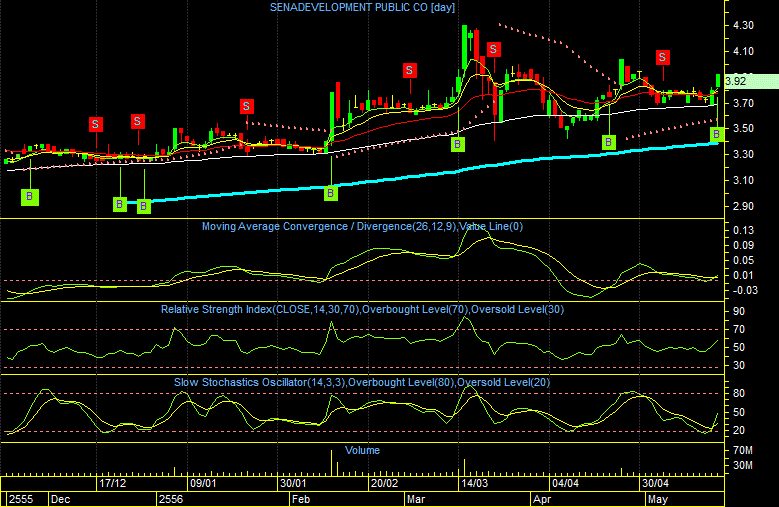Click the B buy marker in mid-May

(x=716, y=134)
